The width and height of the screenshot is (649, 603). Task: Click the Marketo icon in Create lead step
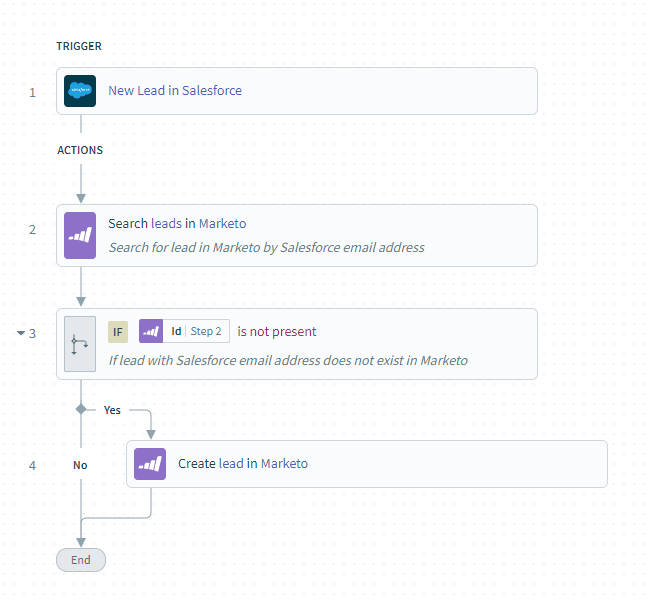150,464
